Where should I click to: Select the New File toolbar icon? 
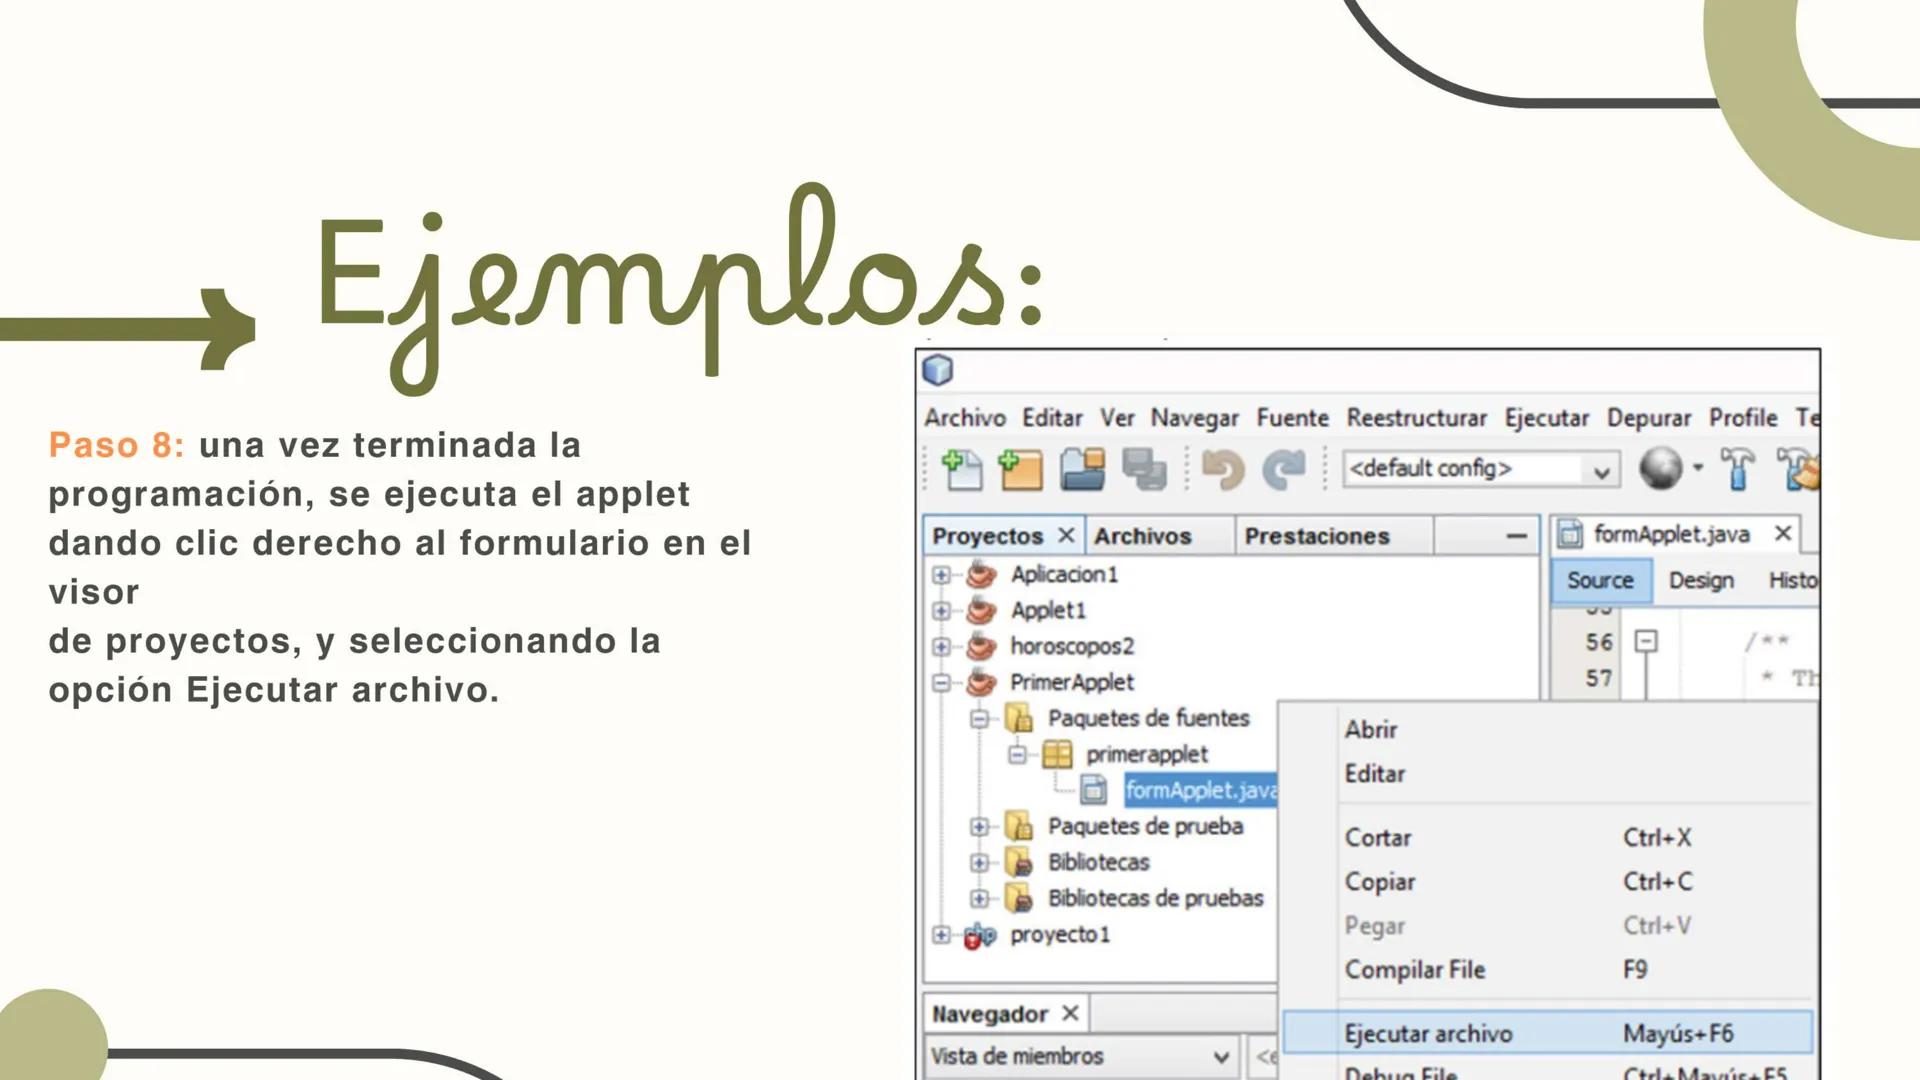[x=963, y=467]
